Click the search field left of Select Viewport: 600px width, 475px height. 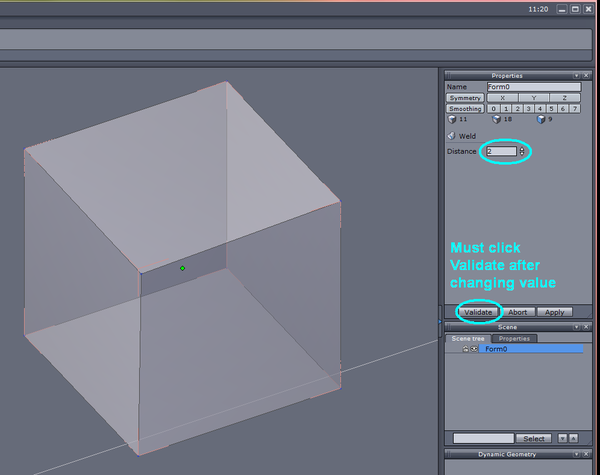coord(484,438)
